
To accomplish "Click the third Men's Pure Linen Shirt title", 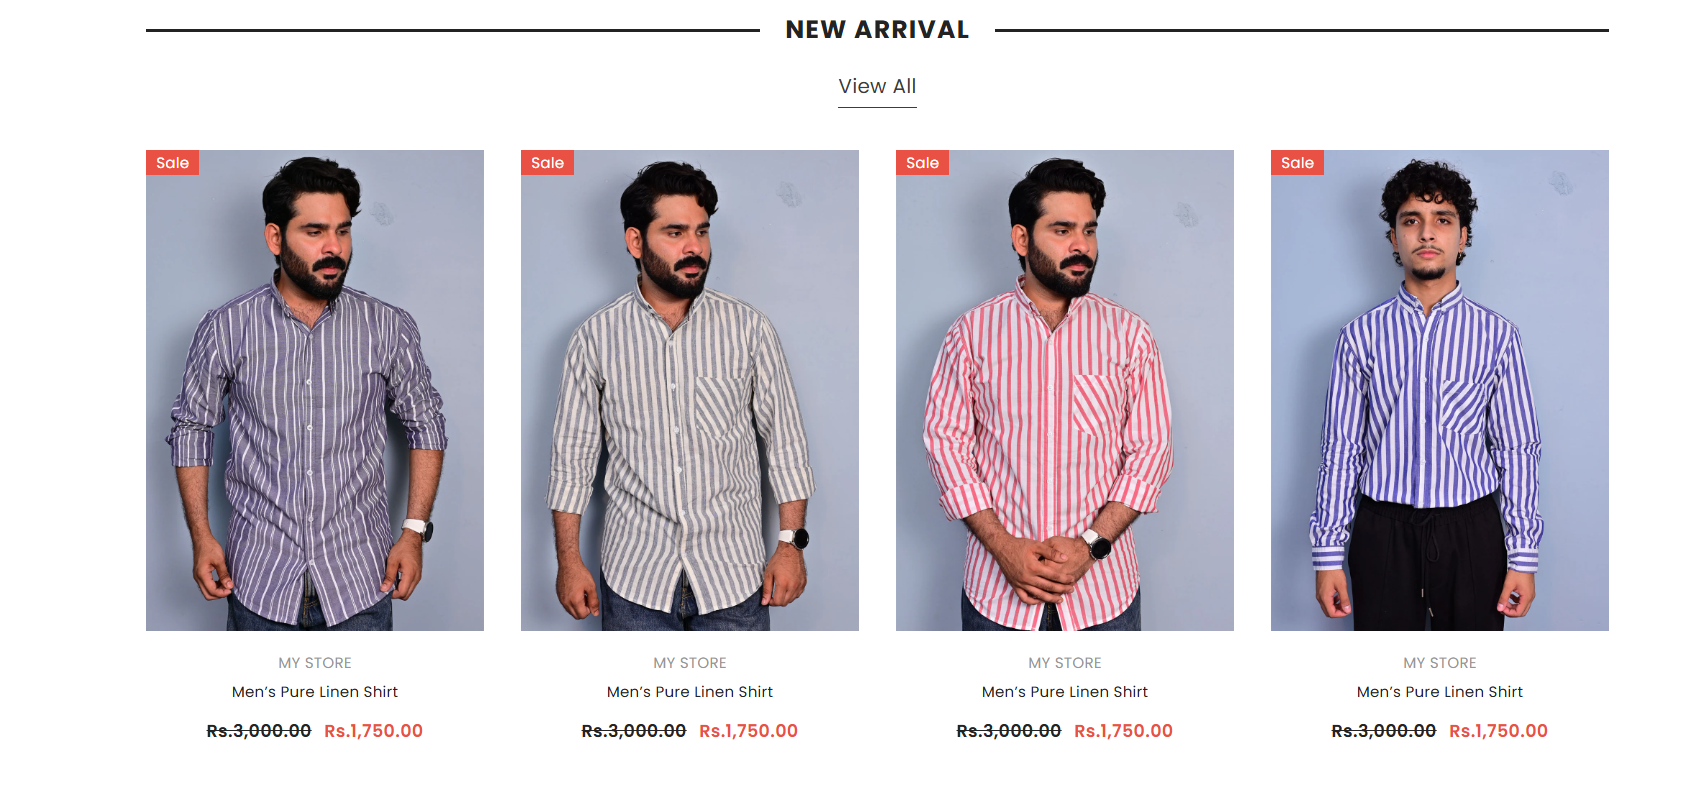I will (x=1065, y=692).
